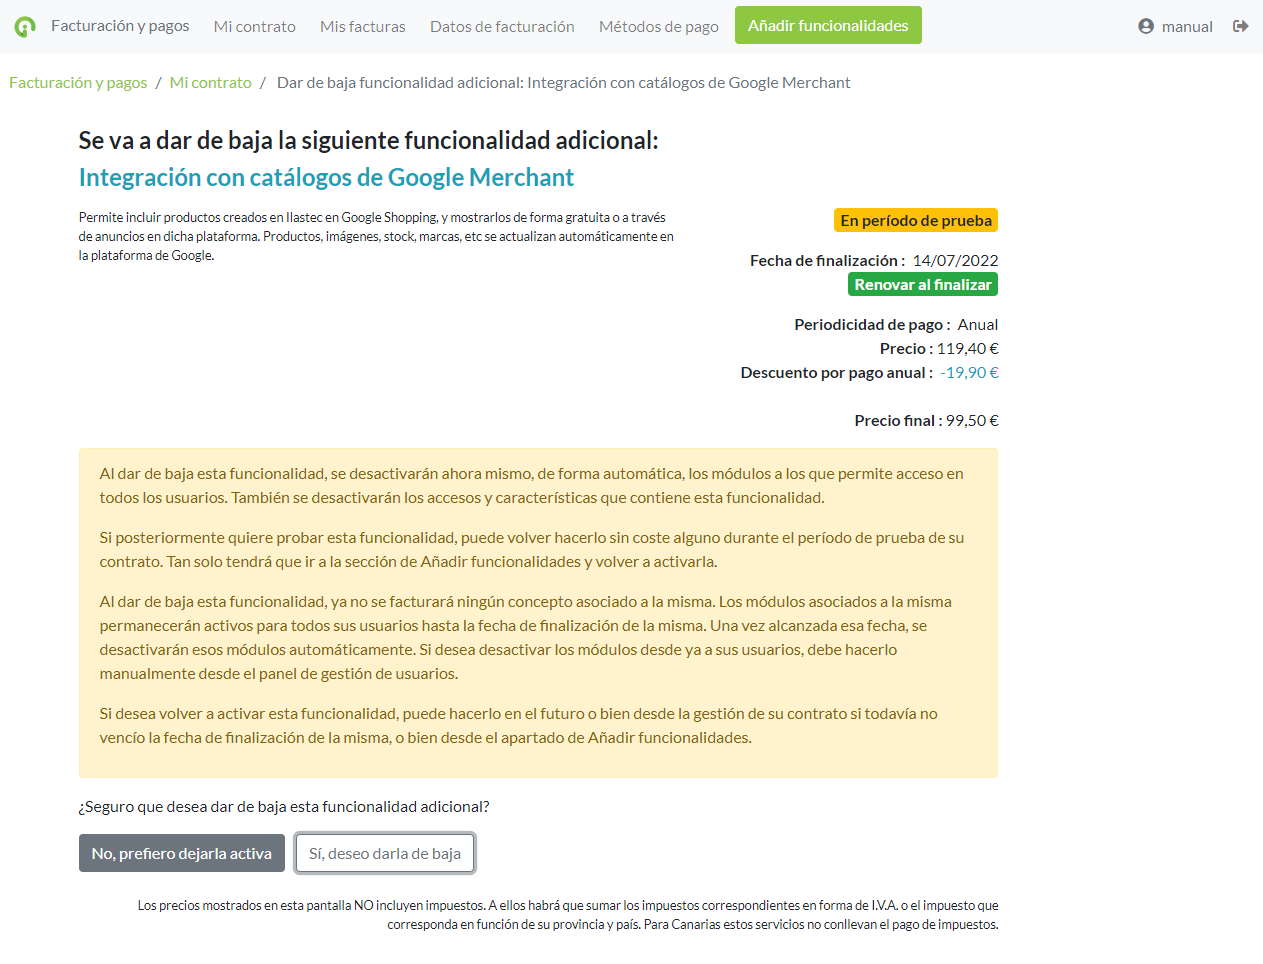Follow the Mi contrato breadcrumb link
The width and height of the screenshot is (1263, 964).
click(210, 83)
